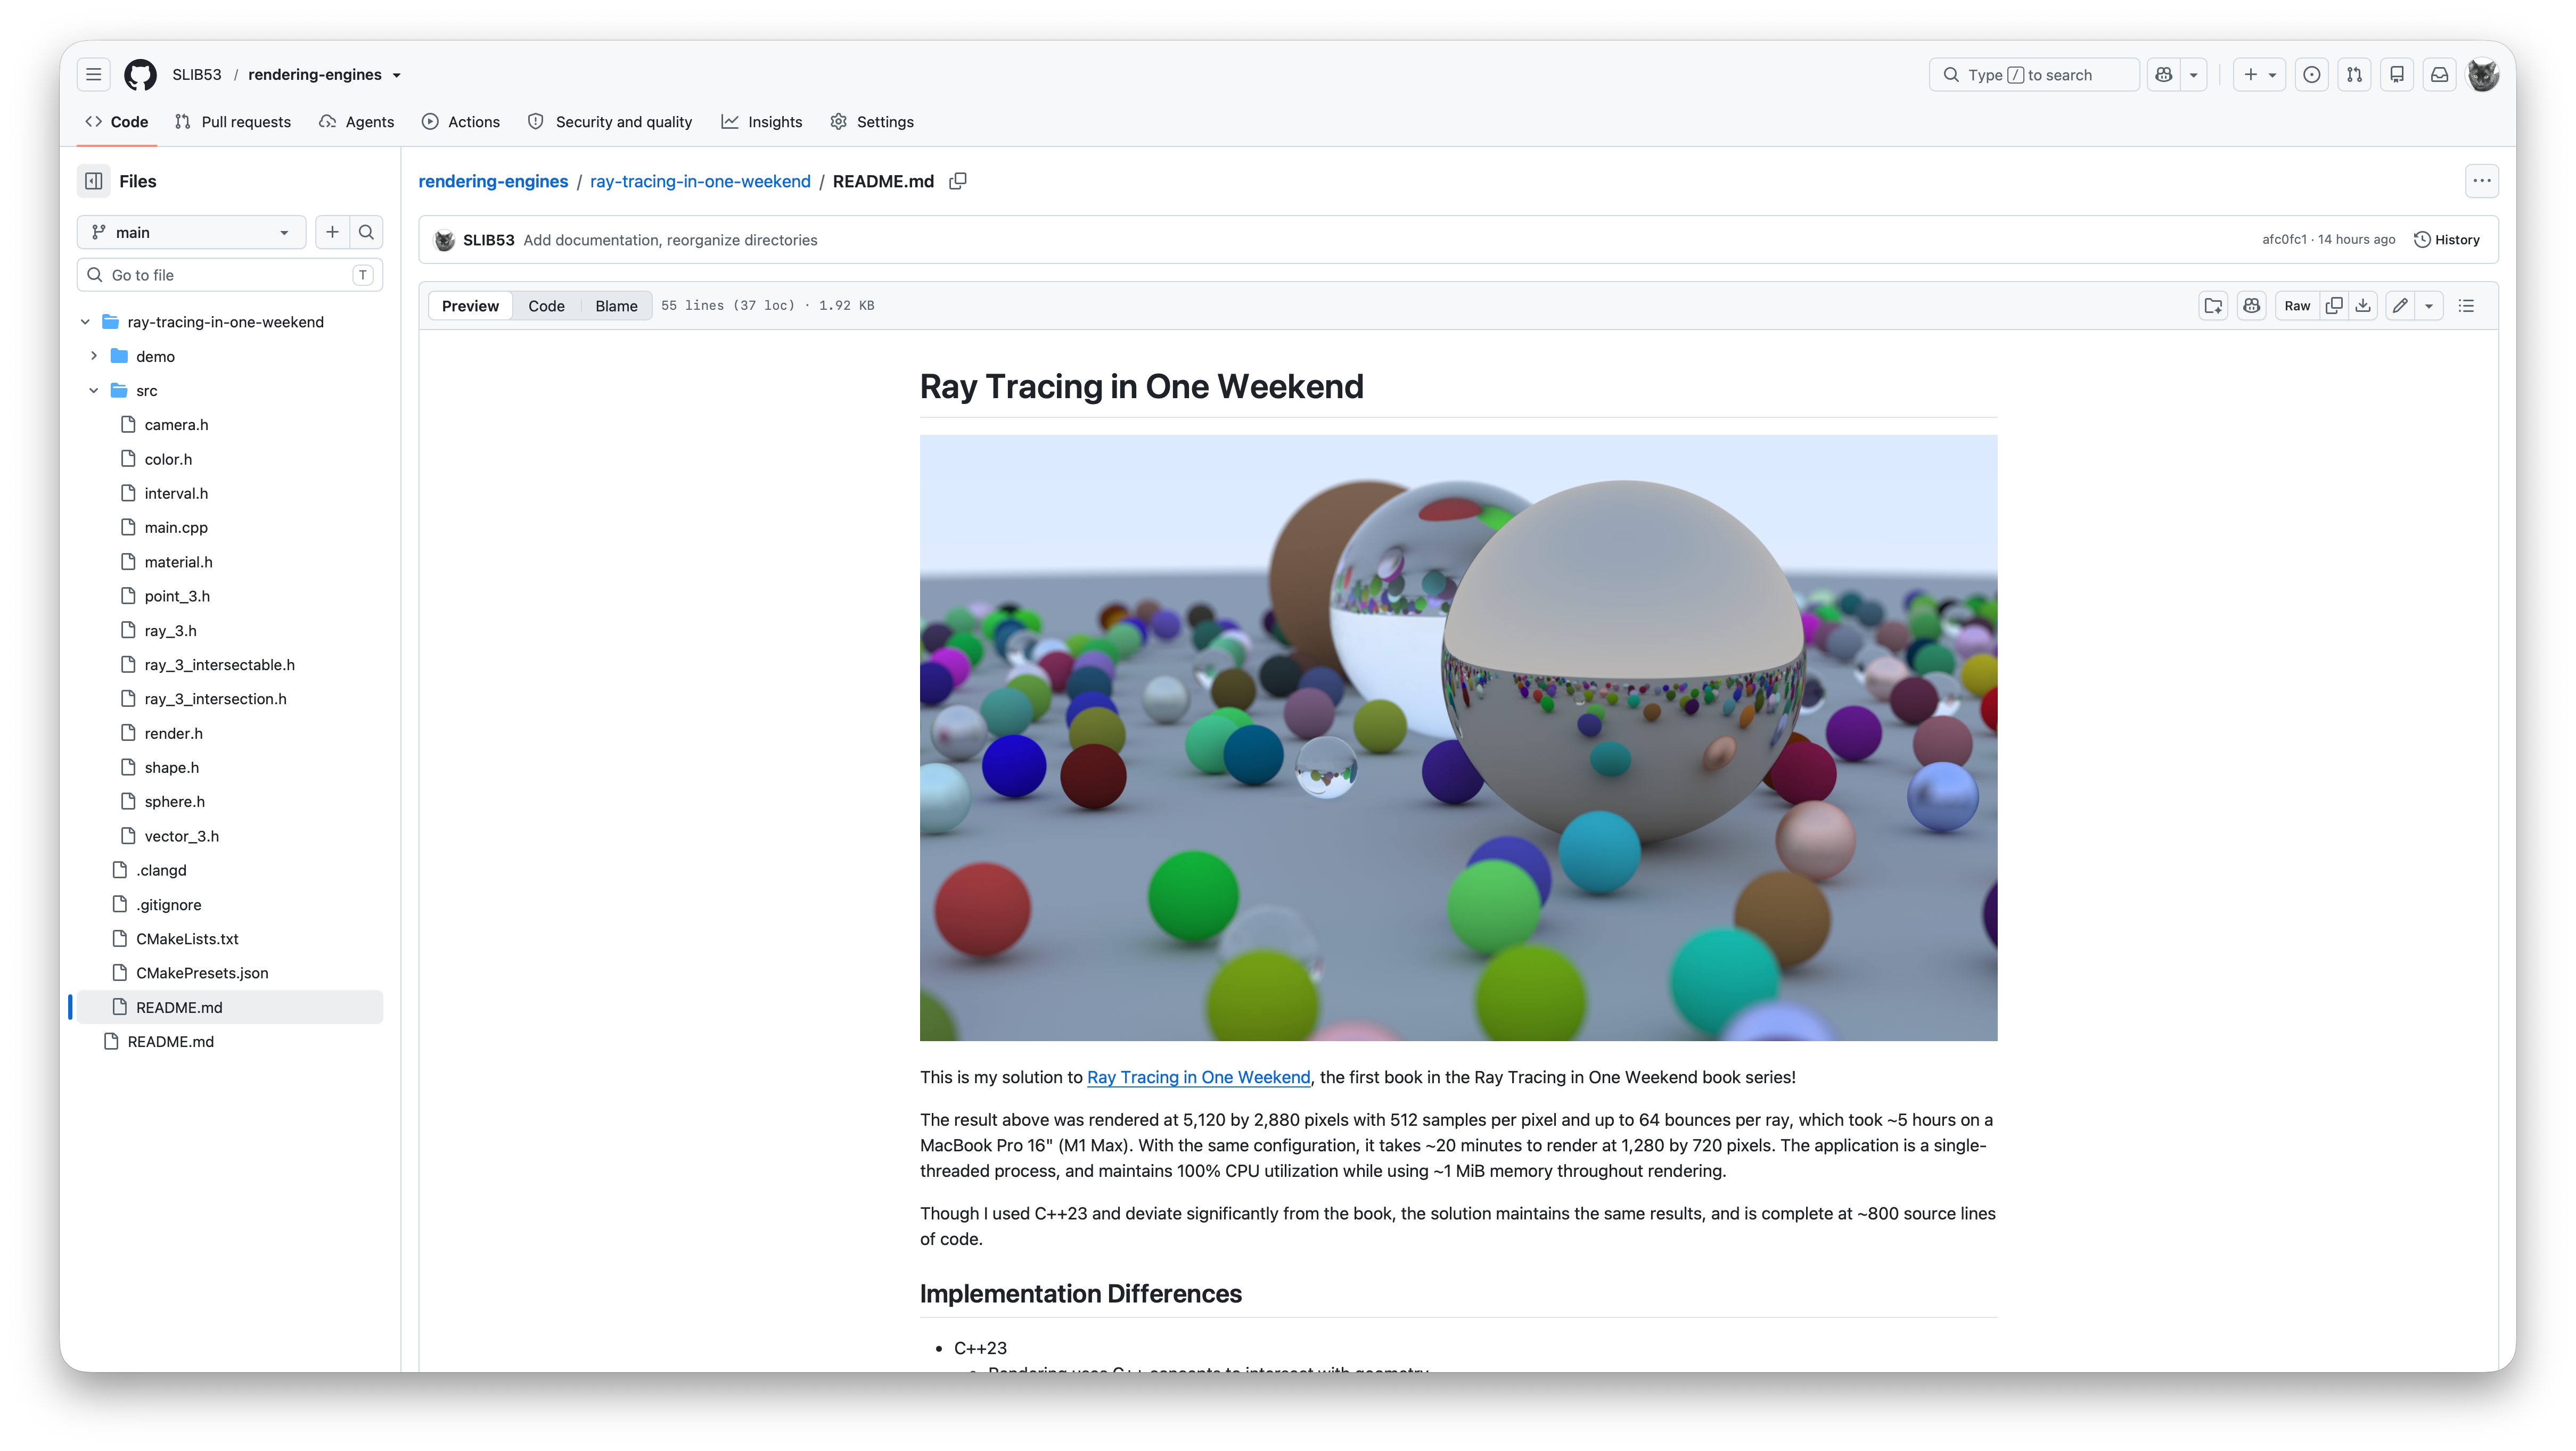Open more edit options dropdown arrow
The image size is (2576, 1451).
tap(2429, 306)
